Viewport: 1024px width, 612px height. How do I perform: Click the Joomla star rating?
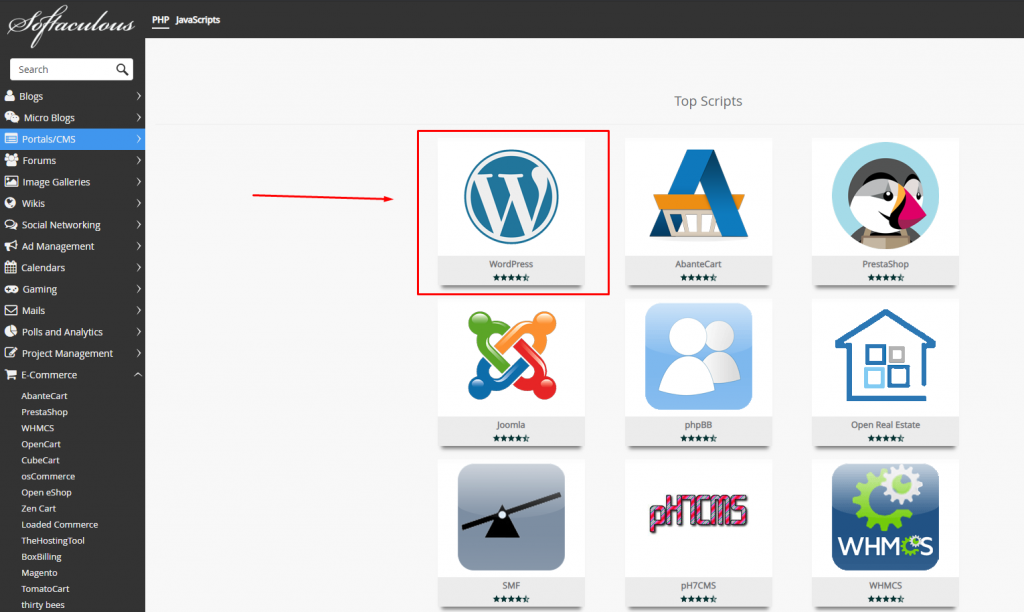511,438
